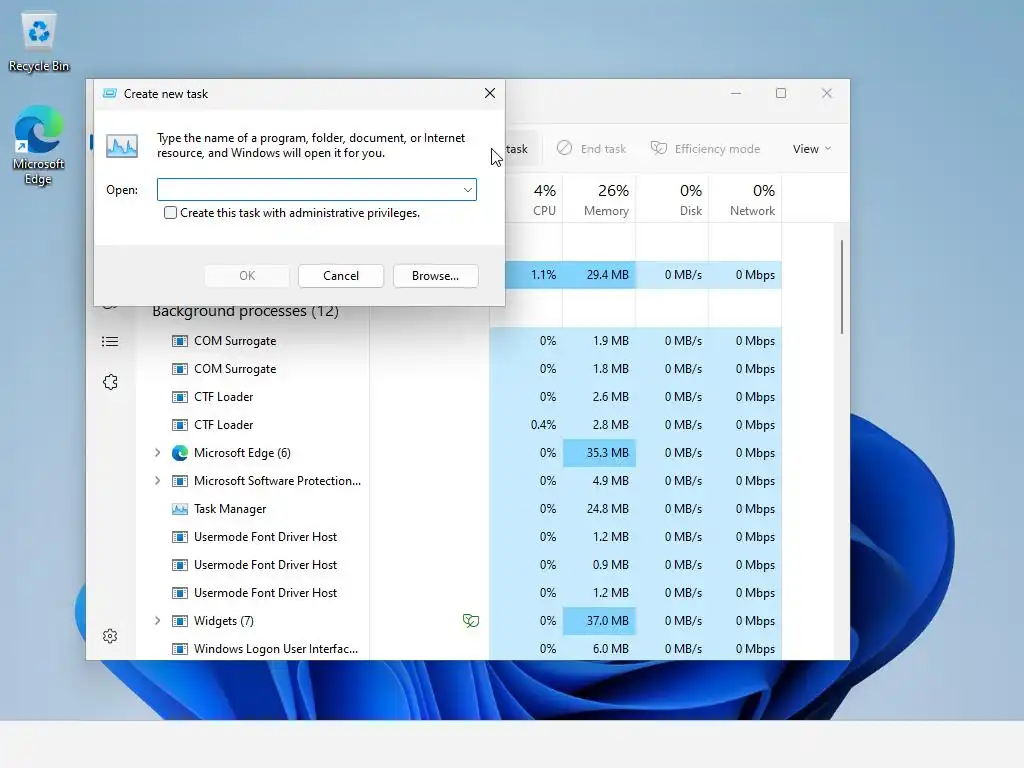The height and width of the screenshot is (768, 1024).
Task: Click End task in Task Manager toolbar
Action: point(592,149)
